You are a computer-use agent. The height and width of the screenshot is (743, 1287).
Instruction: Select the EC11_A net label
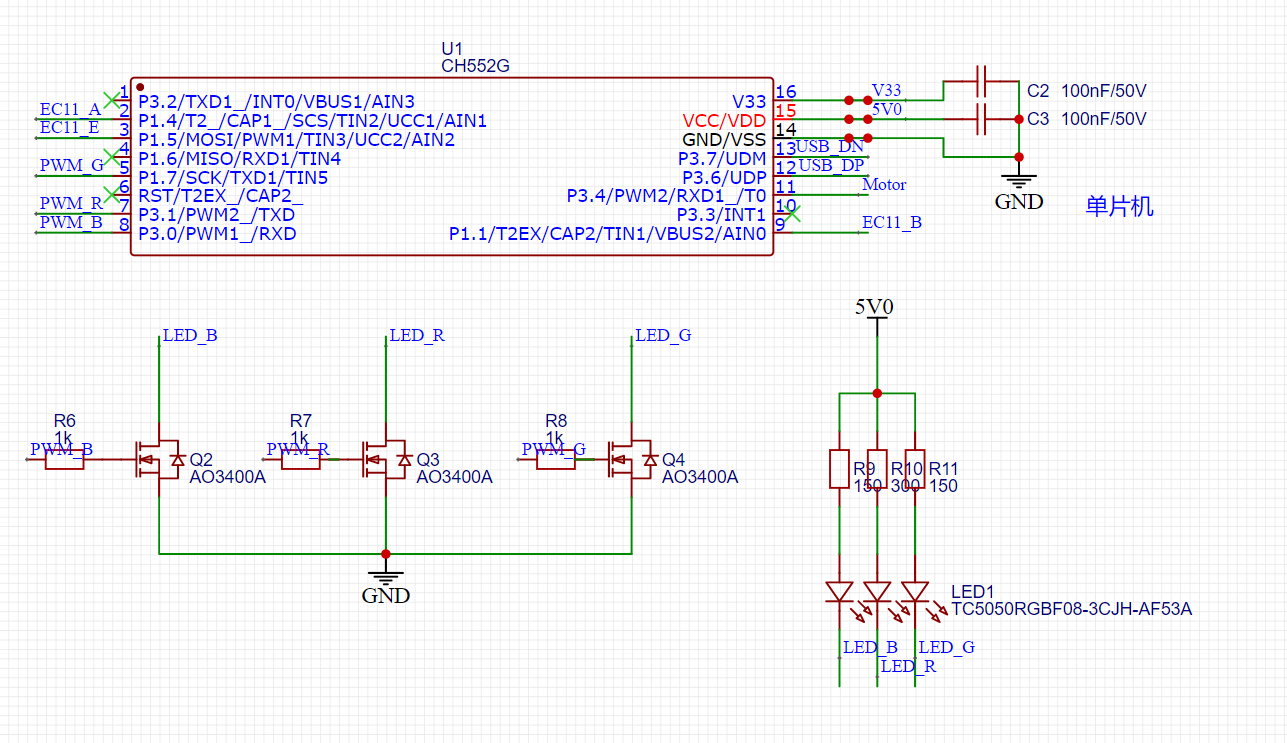[69, 108]
